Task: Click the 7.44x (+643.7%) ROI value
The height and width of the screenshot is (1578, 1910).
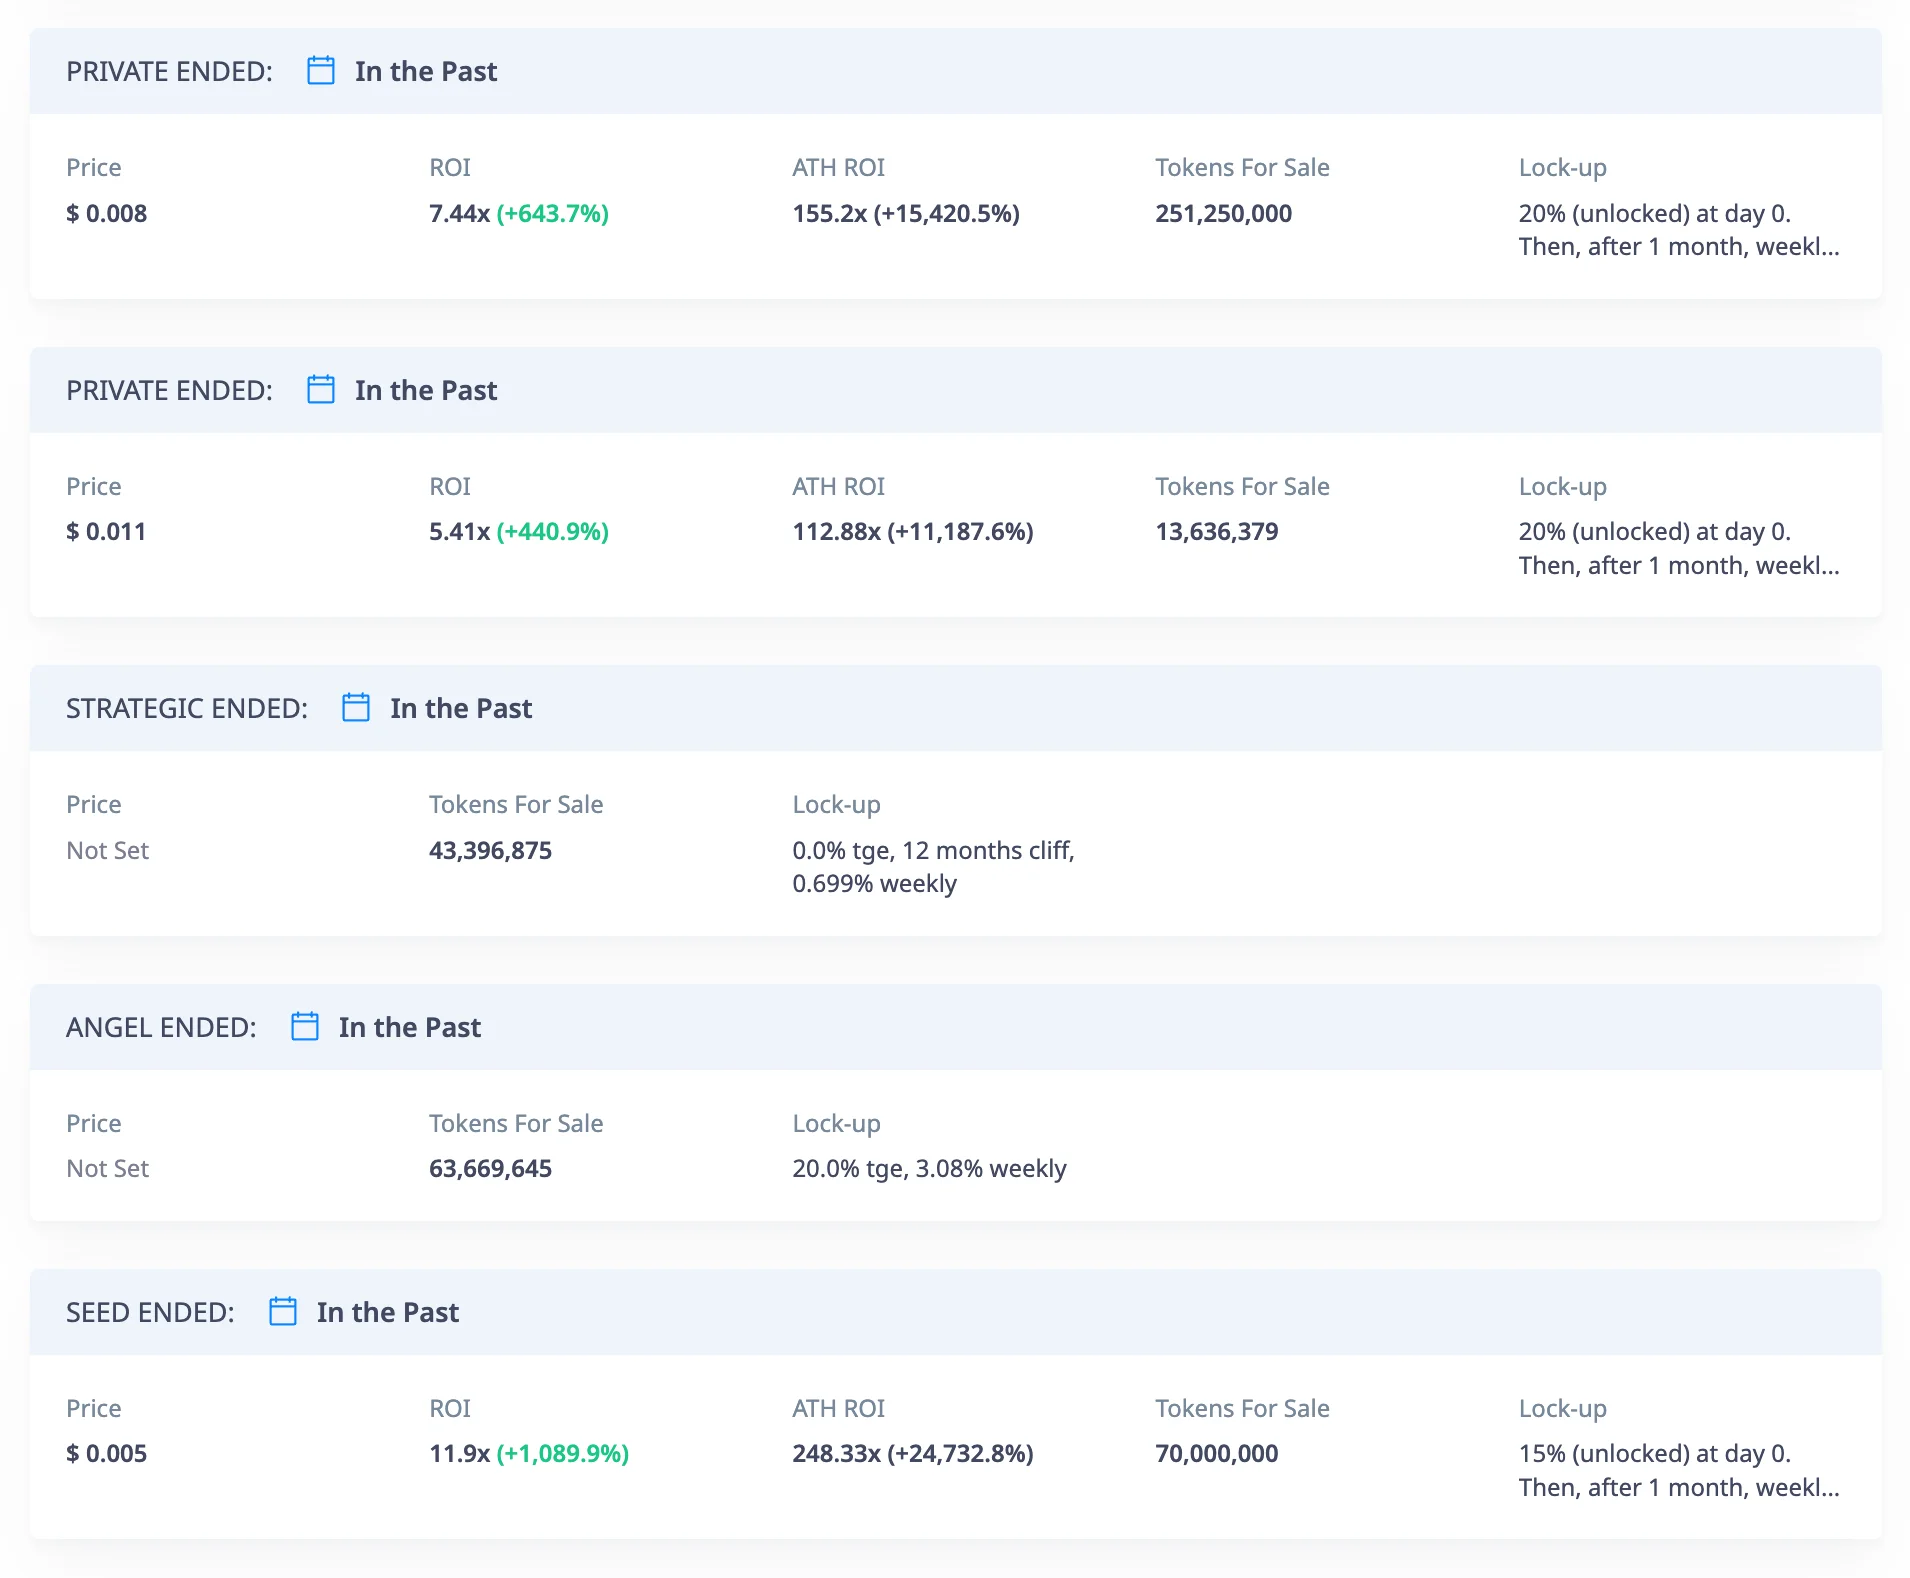Action: 518,213
